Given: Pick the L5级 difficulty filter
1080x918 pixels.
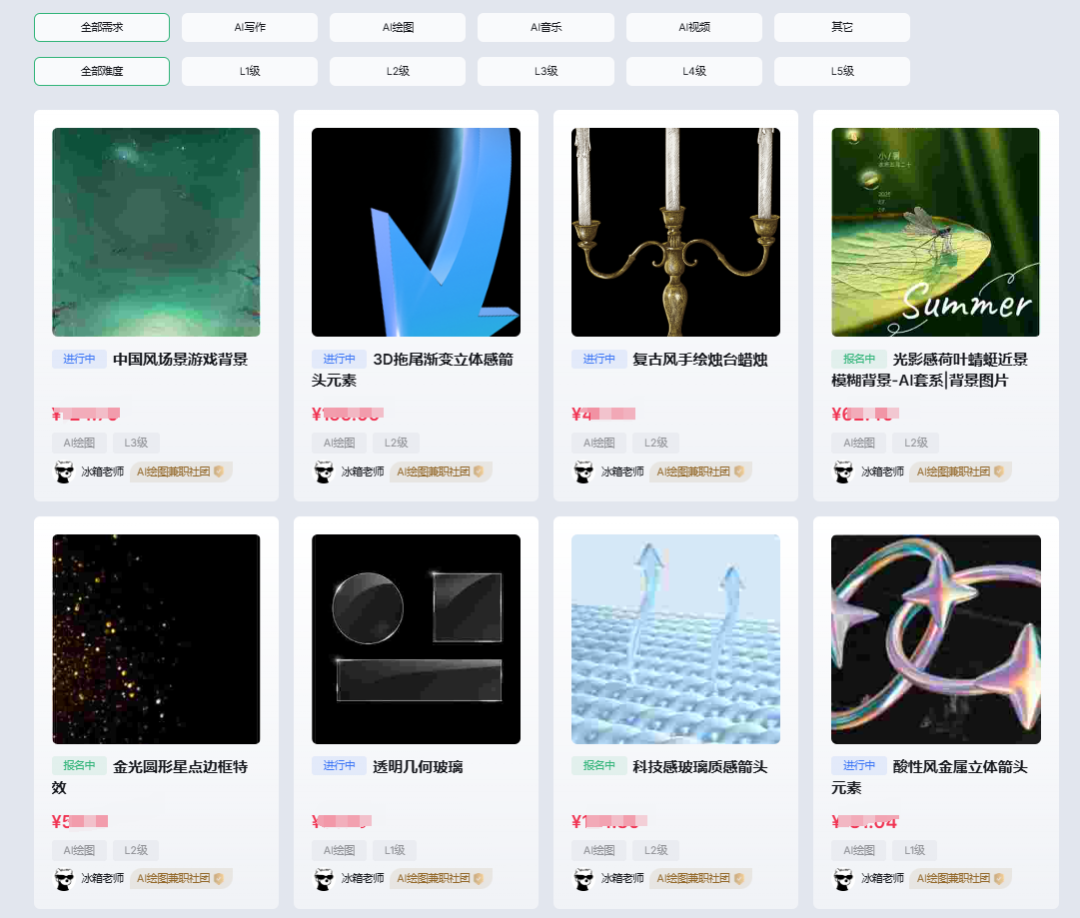Looking at the screenshot, I should (842, 72).
